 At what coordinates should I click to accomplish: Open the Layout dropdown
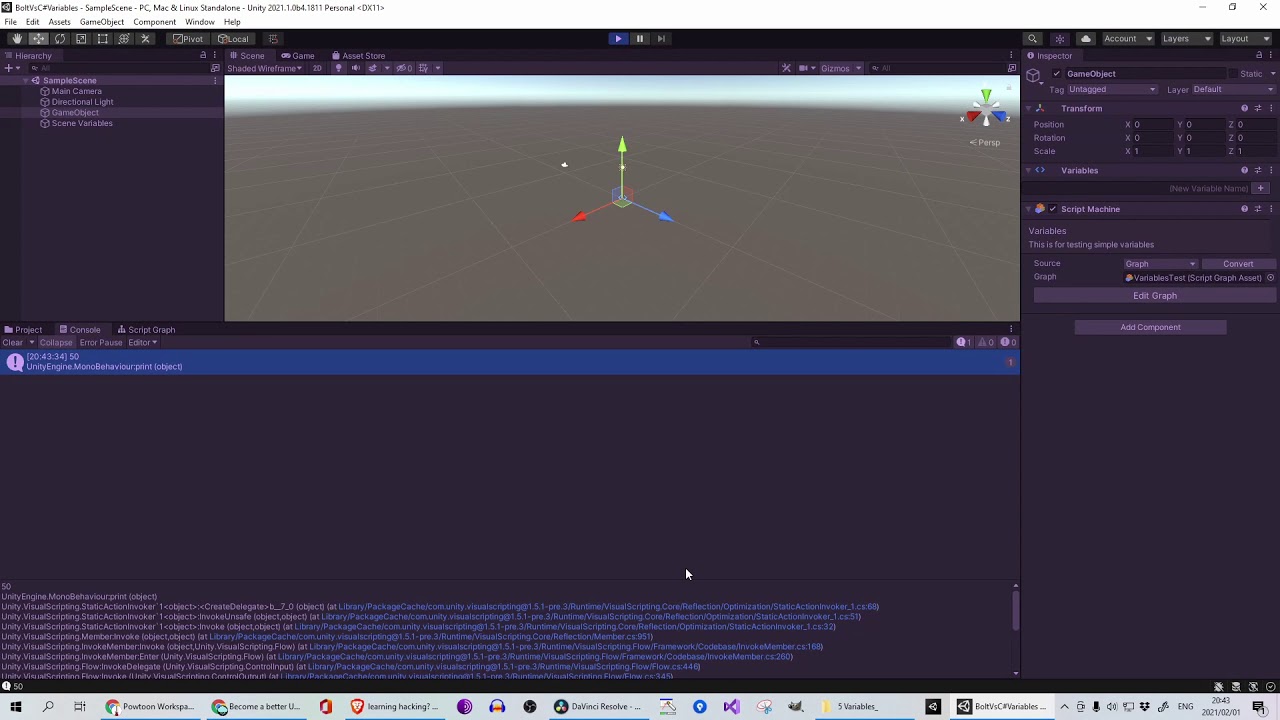[1247, 39]
